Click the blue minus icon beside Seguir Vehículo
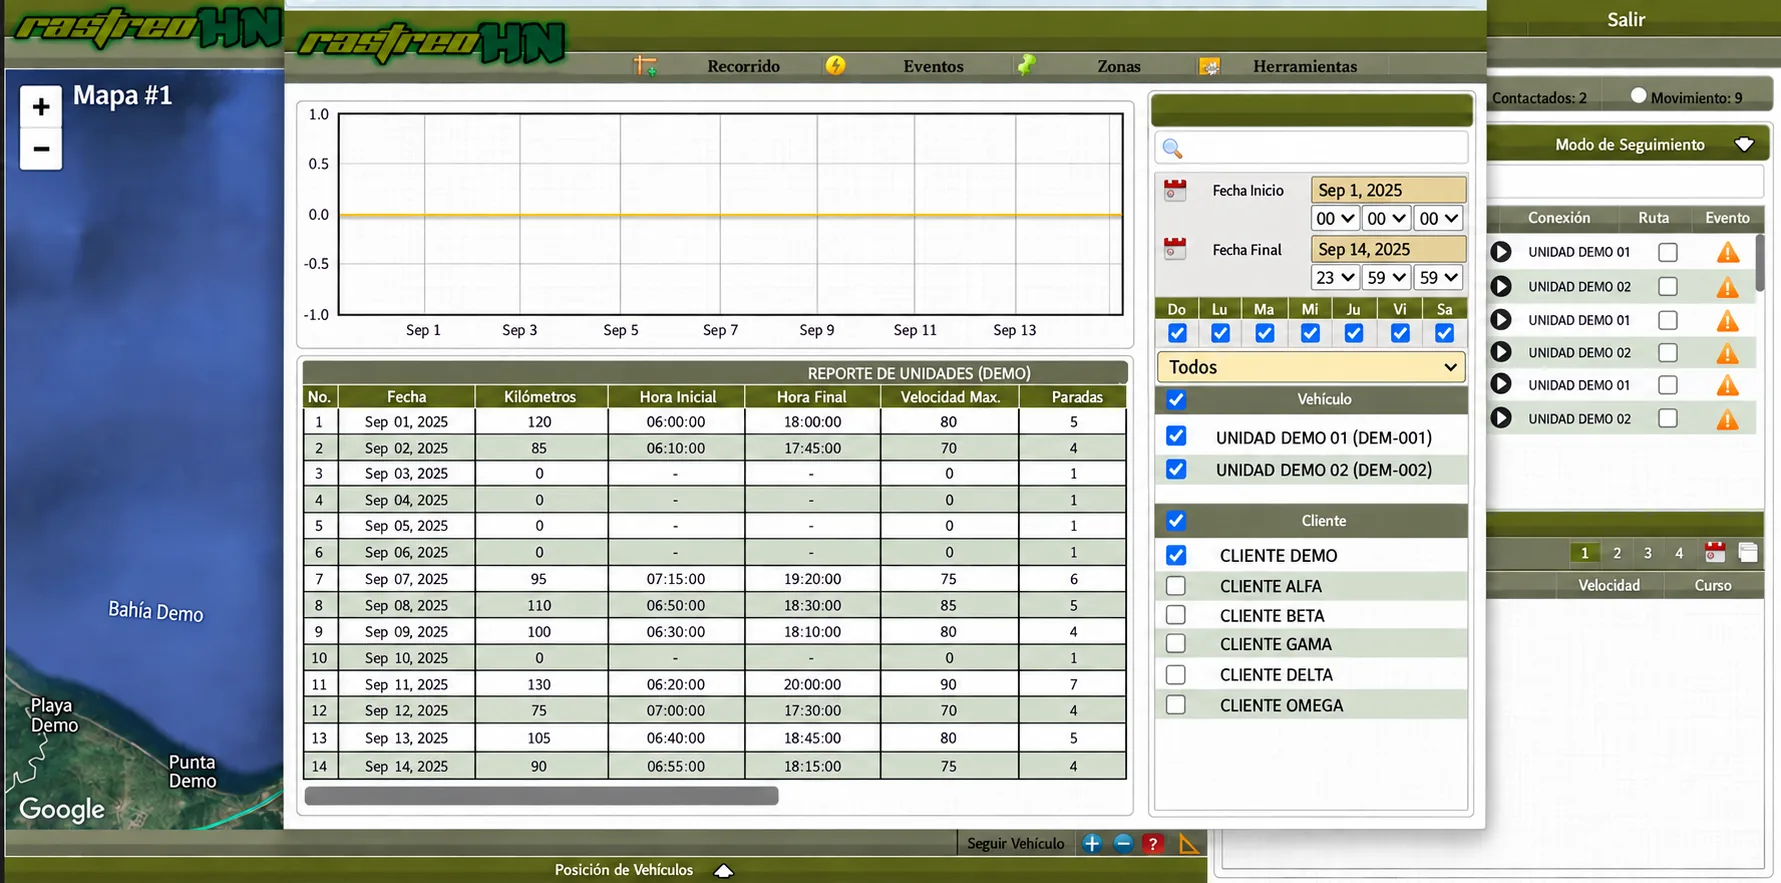The width and height of the screenshot is (1781, 883). pyautogui.click(x=1123, y=844)
